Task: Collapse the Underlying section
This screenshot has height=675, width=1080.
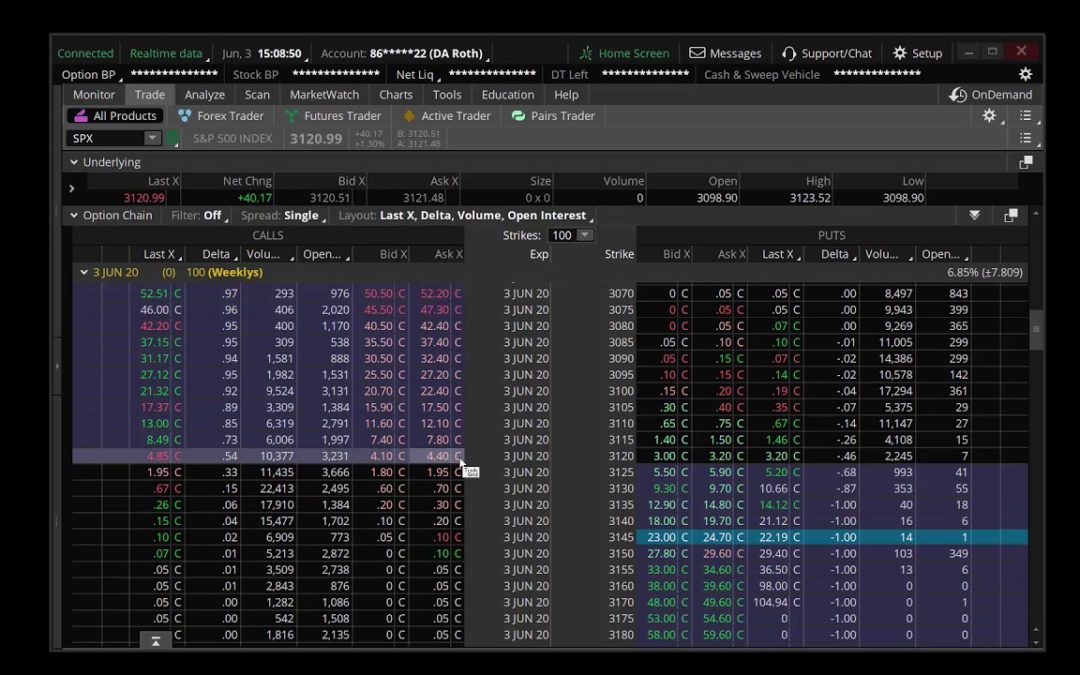Action: (x=73, y=161)
